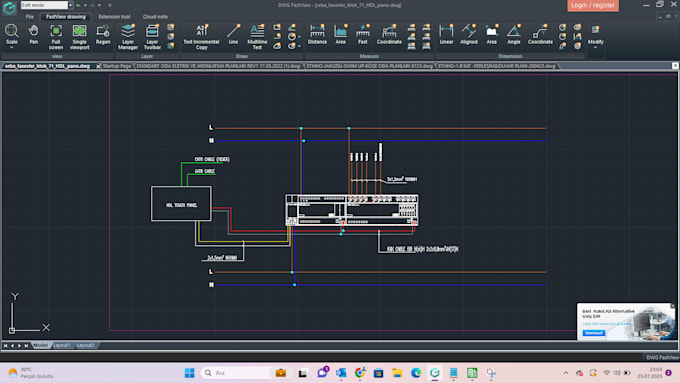Open the File menu
This screenshot has width=680, height=383.
coord(29,16)
